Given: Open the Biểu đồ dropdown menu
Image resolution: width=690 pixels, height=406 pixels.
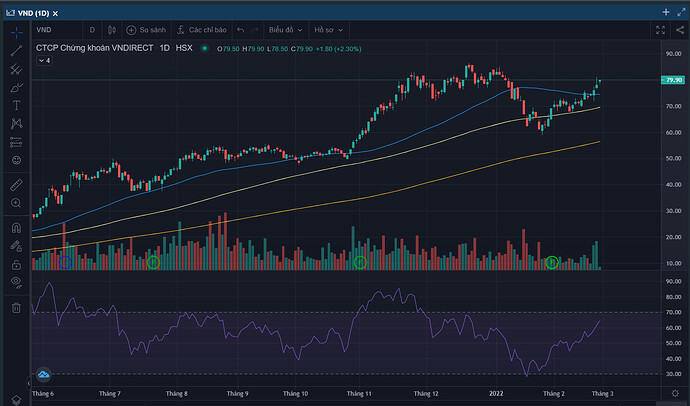Looking at the screenshot, I should (286, 30).
